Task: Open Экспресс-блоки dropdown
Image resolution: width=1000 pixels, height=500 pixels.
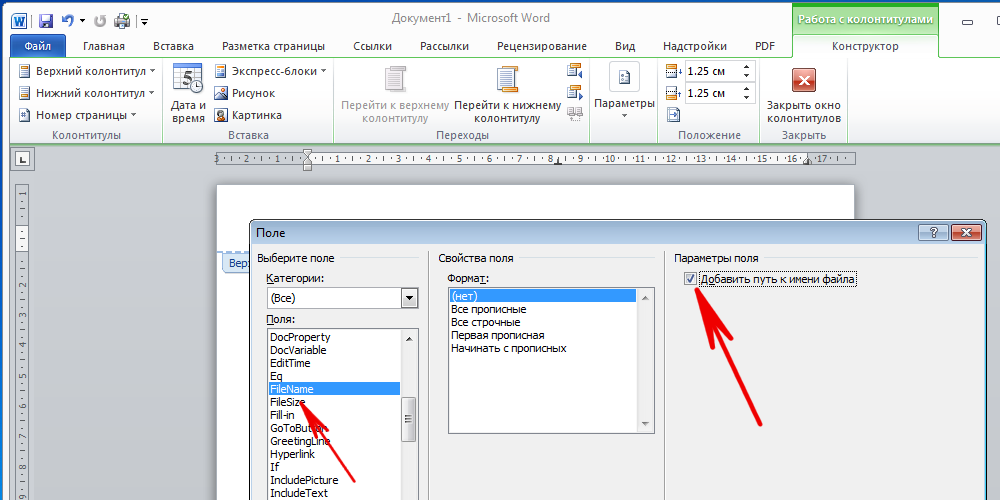Action: (x=270, y=71)
